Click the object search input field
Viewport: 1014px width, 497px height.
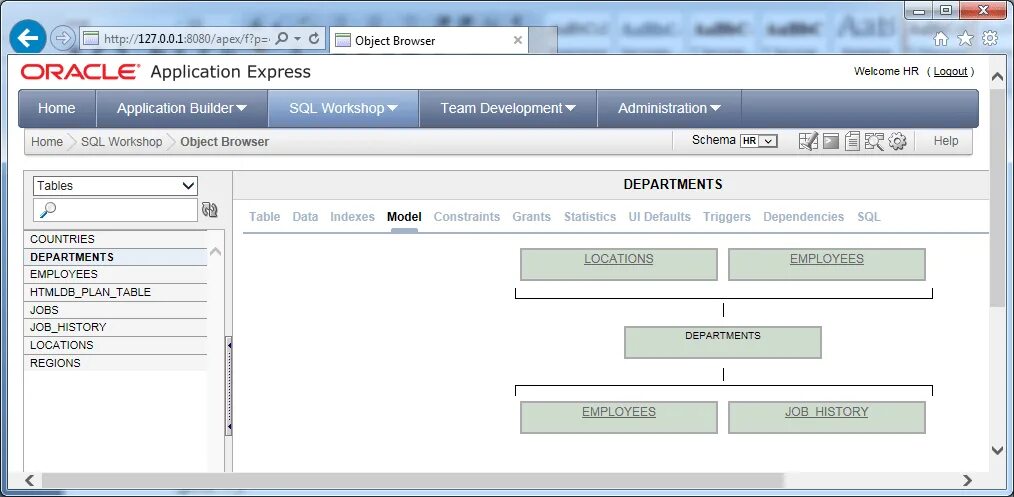[x=115, y=209]
